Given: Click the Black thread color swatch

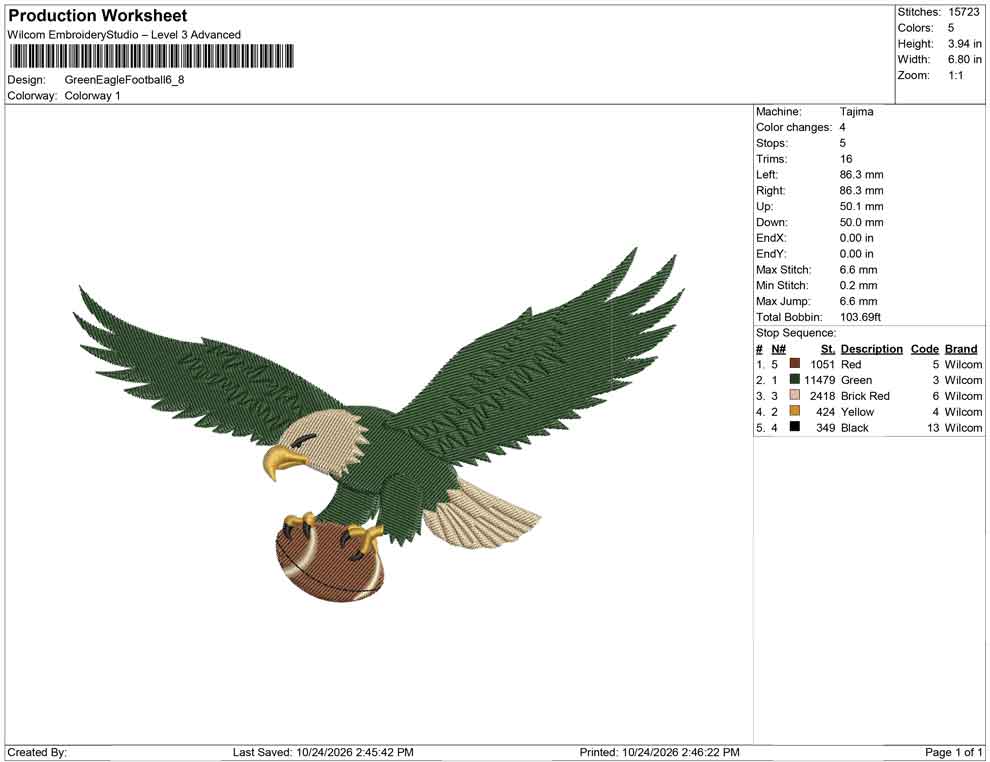Looking at the screenshot, I should [795, 427].
